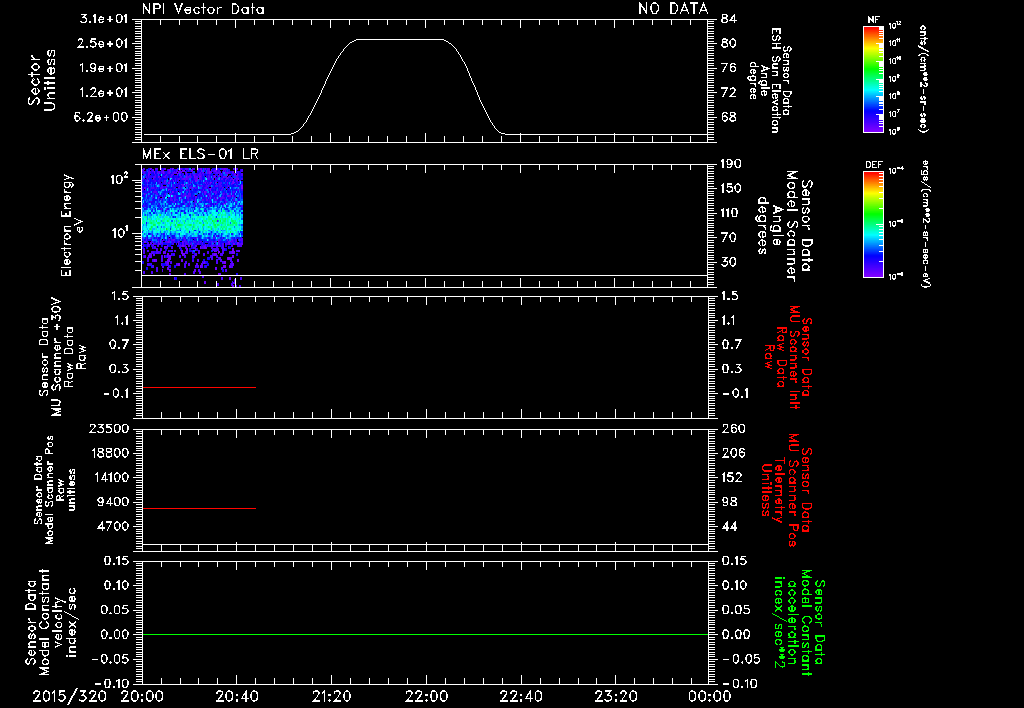Click the red "MU Scanner Int Raw Data" axis title

point(786,357)
